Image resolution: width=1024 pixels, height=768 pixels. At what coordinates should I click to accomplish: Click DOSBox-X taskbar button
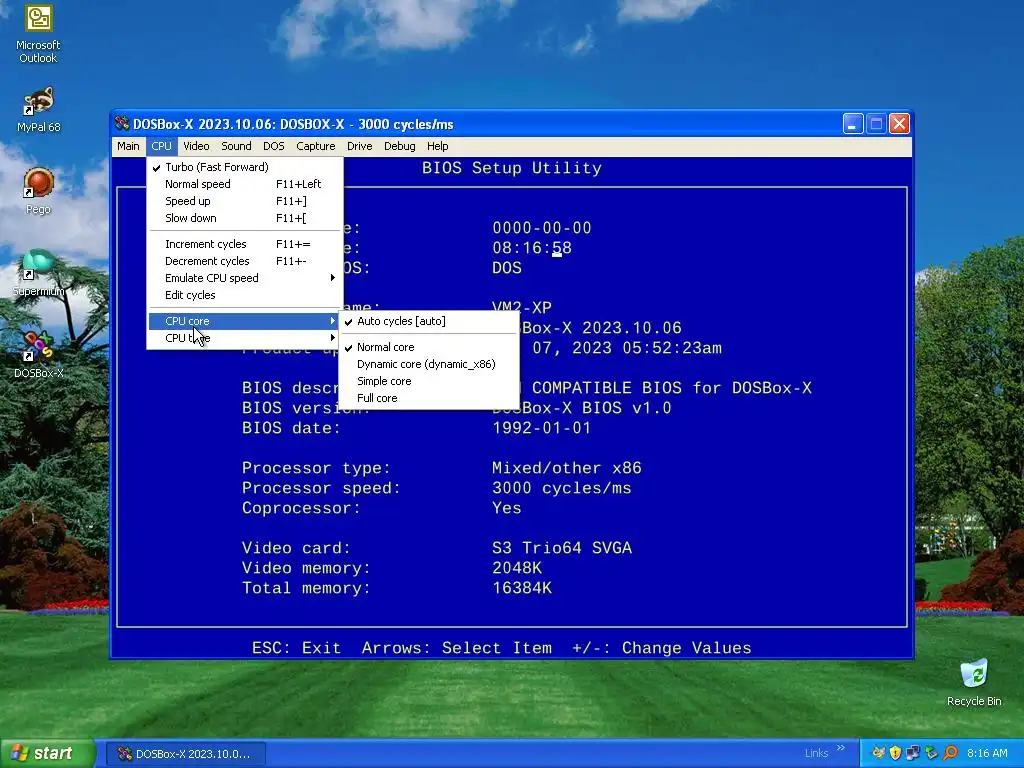pos(185,754)
